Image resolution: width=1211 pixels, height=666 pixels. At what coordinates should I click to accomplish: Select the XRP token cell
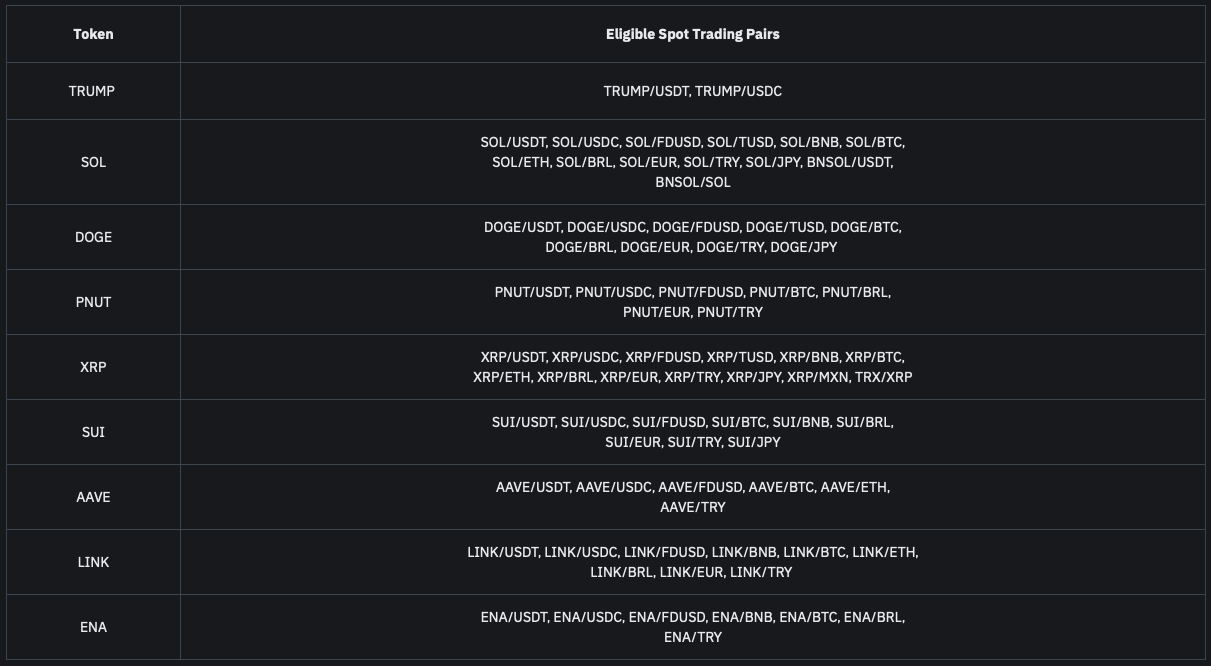93,367
